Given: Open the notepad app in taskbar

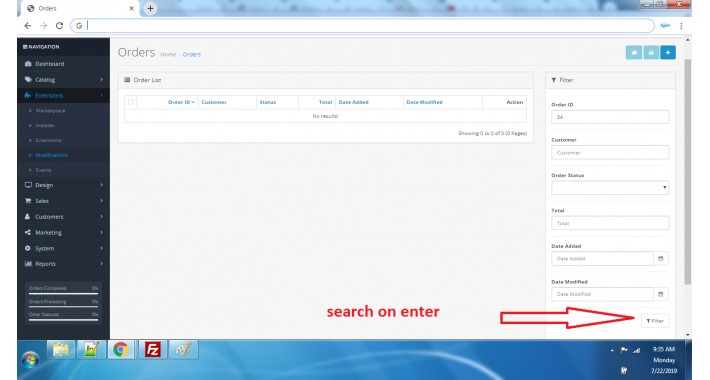Looking at the screenshot, I should pyautogui.click(x=91, y=350).
